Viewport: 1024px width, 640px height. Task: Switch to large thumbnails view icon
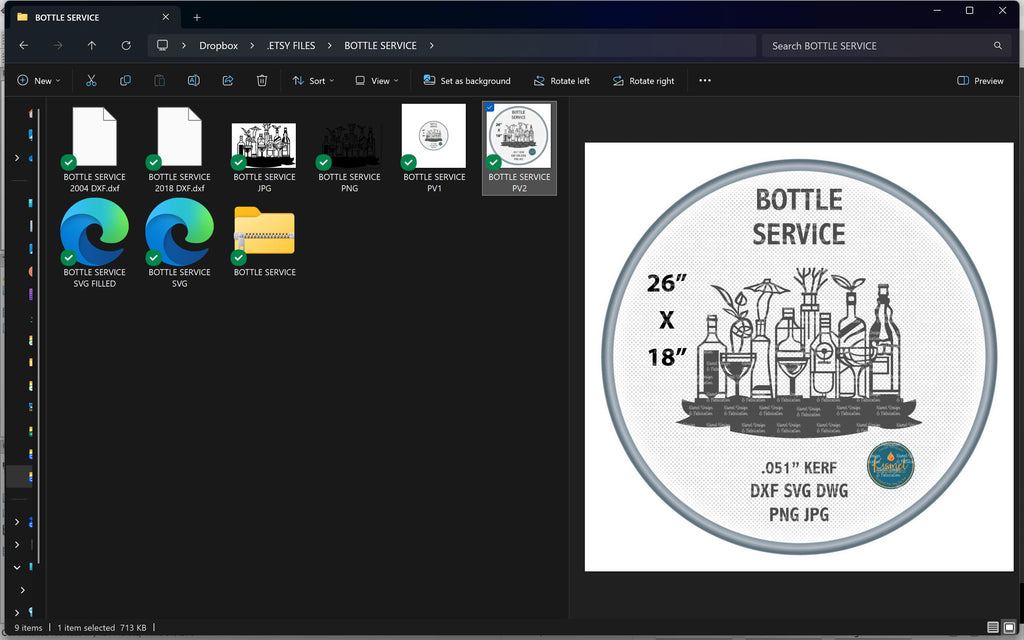pyautogui.click(x=1009, y=628)
